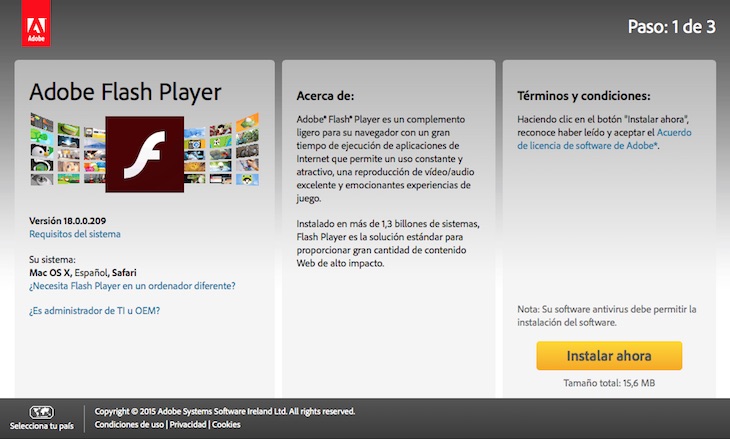Open the Cookies footer link

pos(226,425)
